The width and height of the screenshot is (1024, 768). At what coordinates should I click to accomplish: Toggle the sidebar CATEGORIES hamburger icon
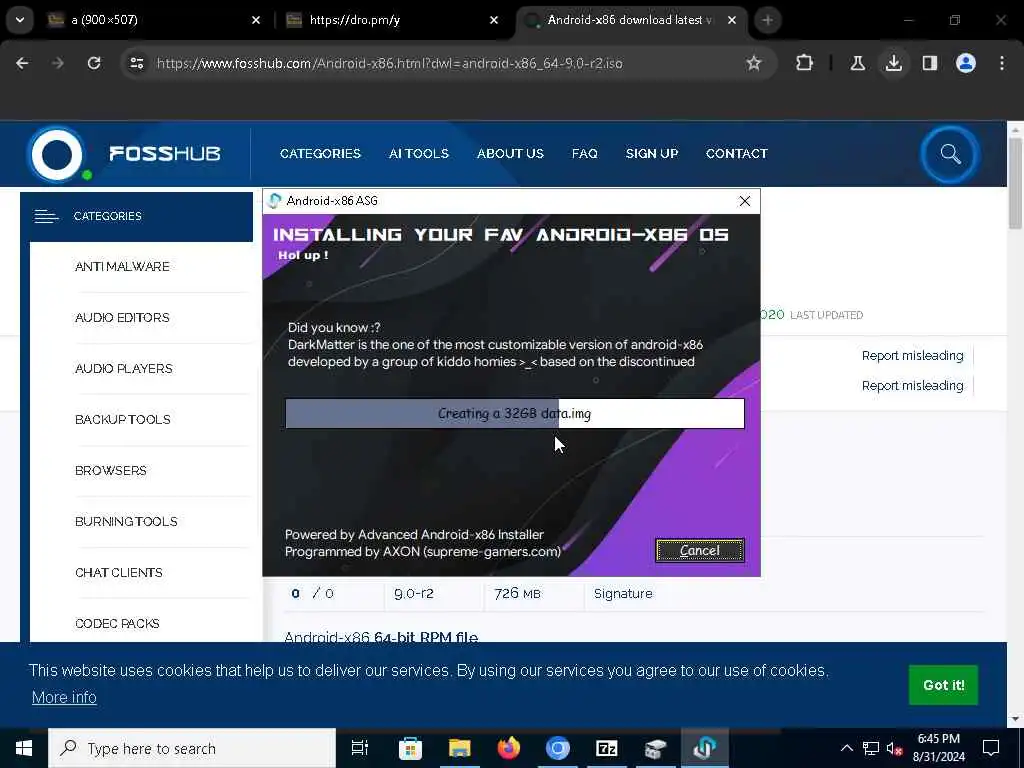click(x=46, y=216)
